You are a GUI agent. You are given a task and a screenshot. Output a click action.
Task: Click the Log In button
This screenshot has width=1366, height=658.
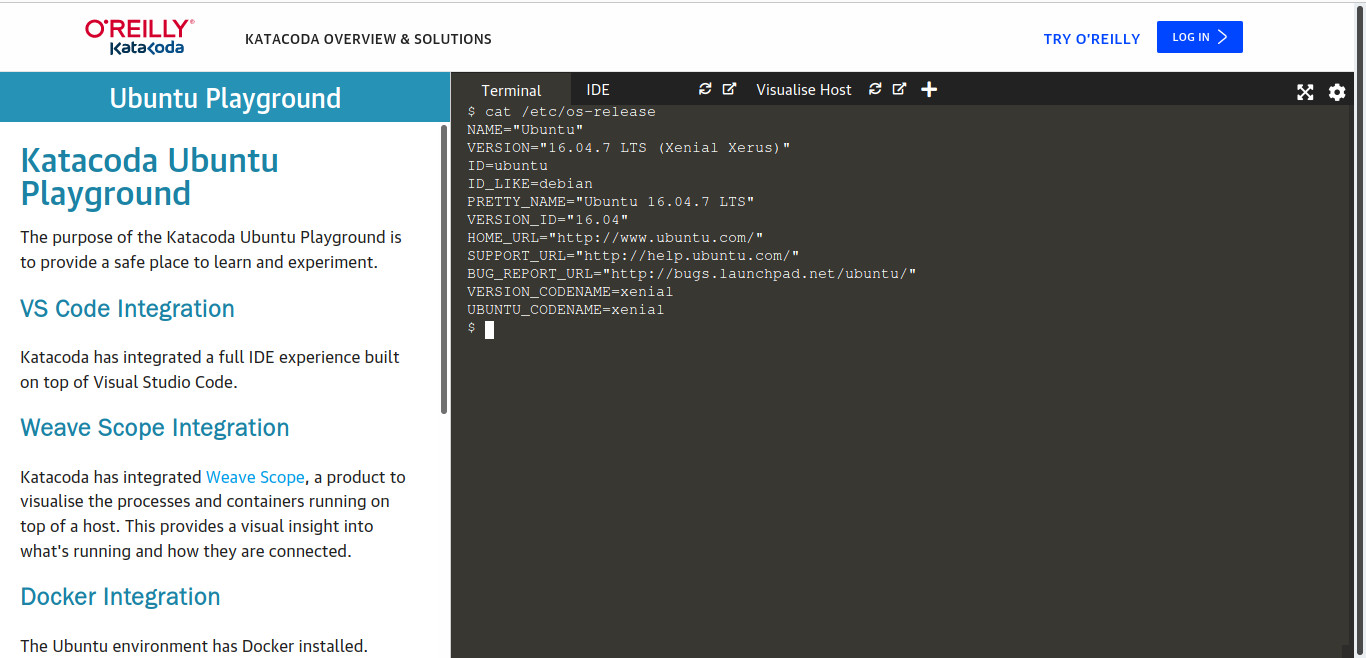(x=1200, y=37)
